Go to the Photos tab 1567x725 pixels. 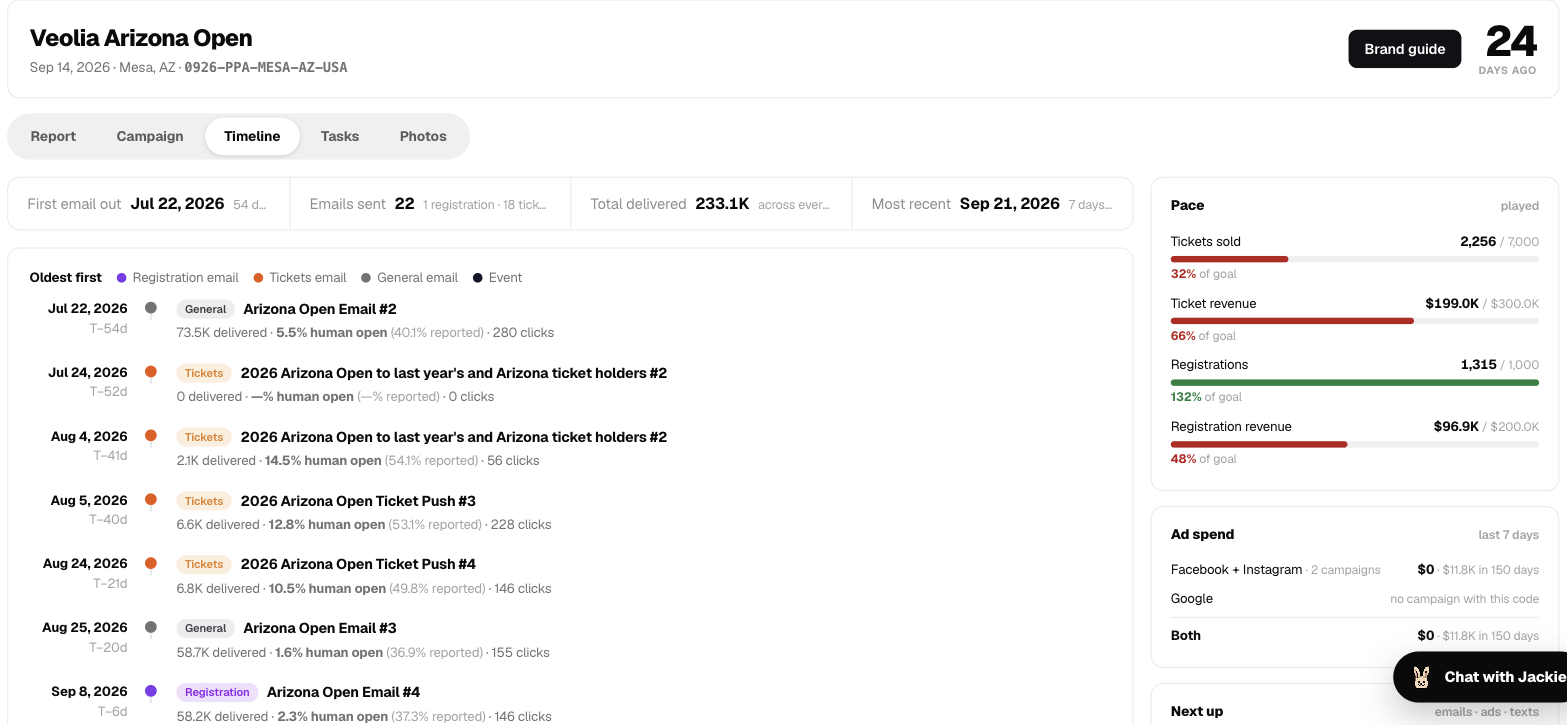(x=423, y=136)
